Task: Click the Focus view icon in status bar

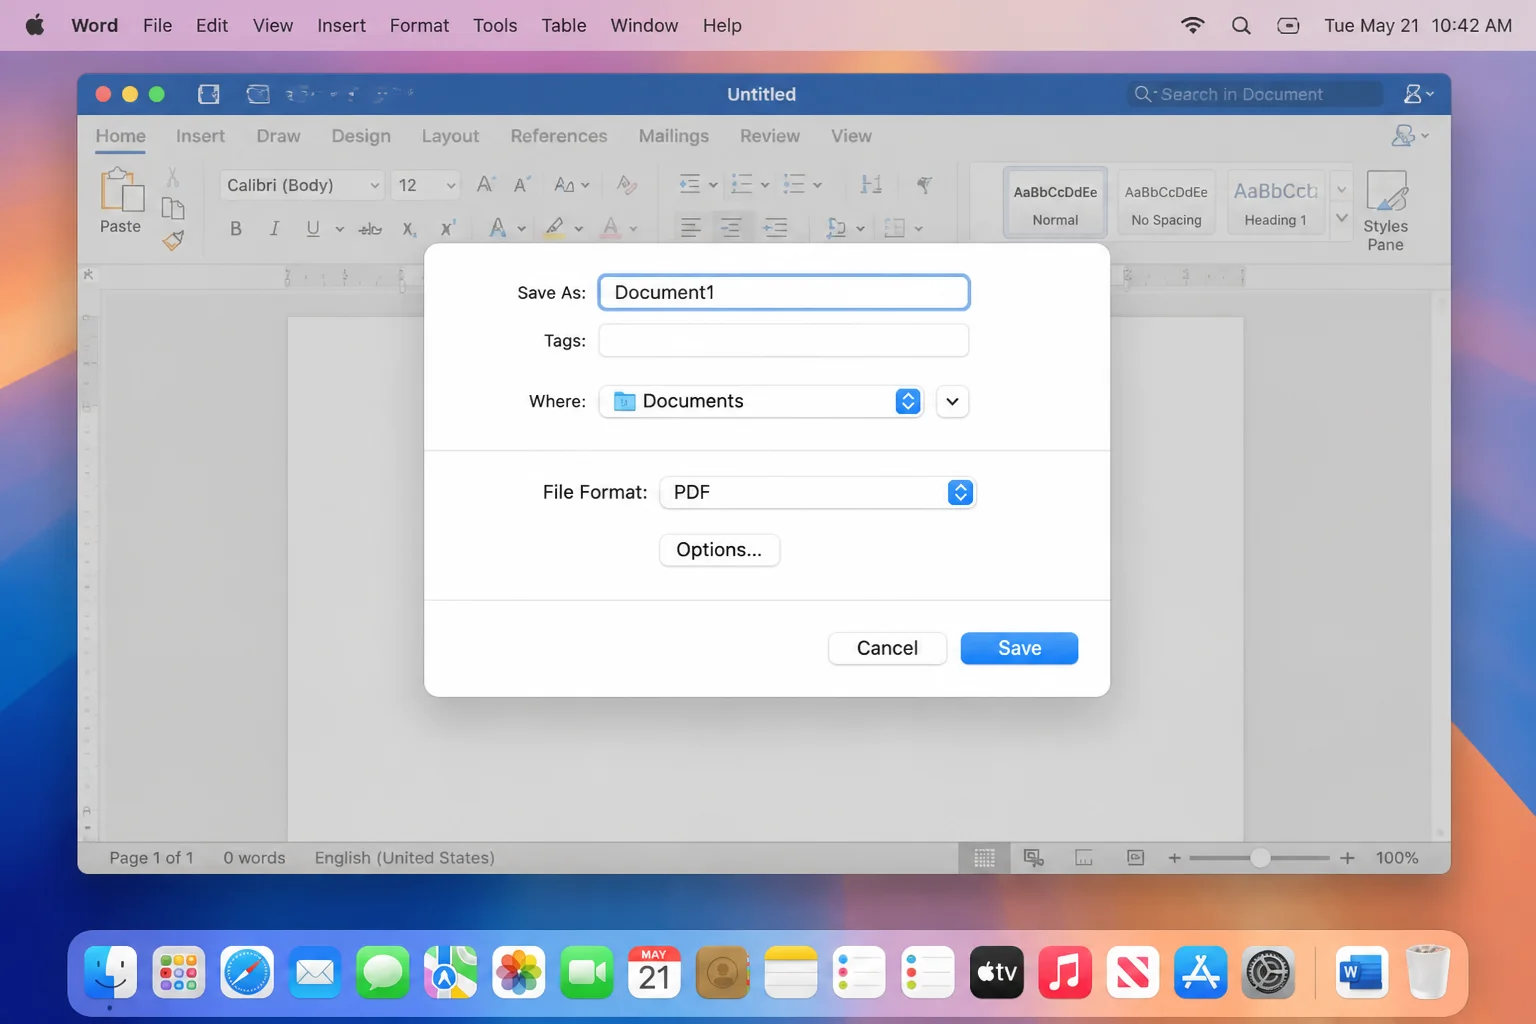Action: pyautogui.click(x=1135, y=858)
